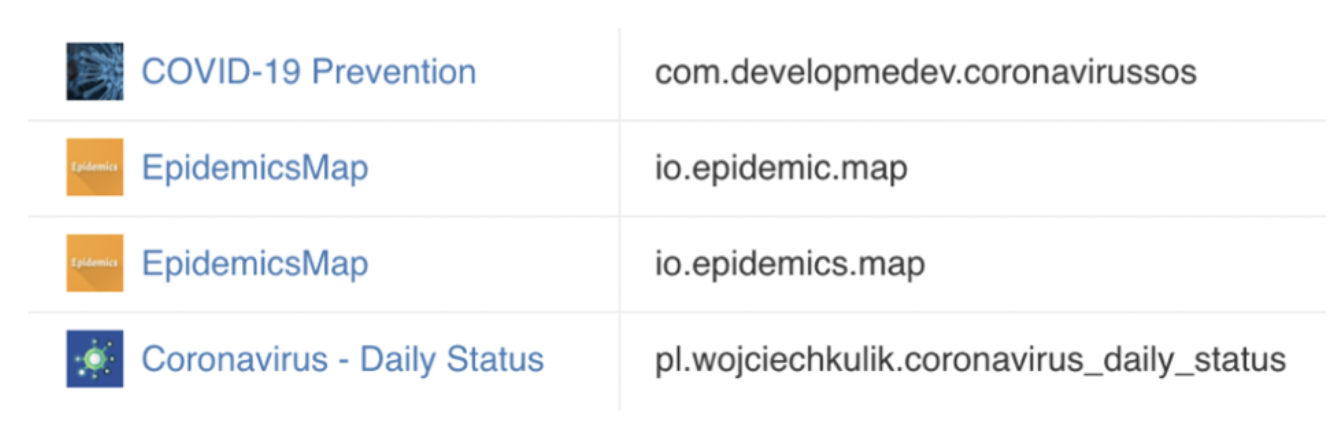Image resolution: width=1332 pixels, height=424 pixels.
Task: Click the word Prevention in the first app name
Action: point(394,72)
